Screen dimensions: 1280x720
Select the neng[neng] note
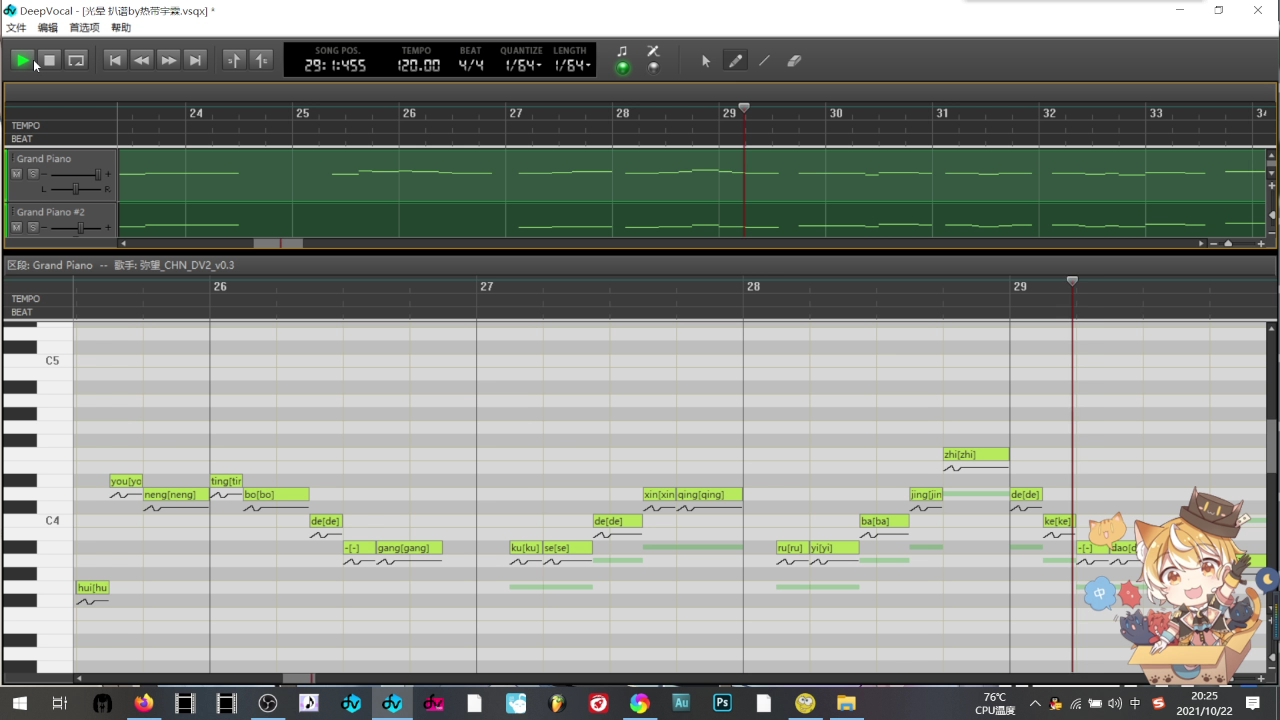coord(176,494)
